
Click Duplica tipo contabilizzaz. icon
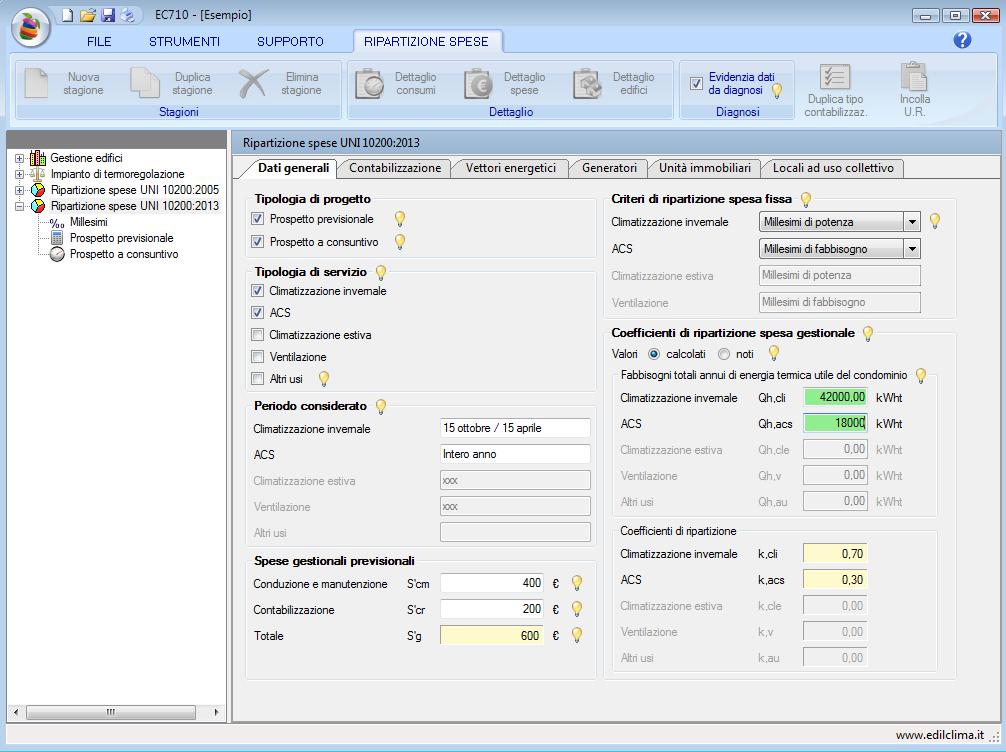click(x=835, y=77)
